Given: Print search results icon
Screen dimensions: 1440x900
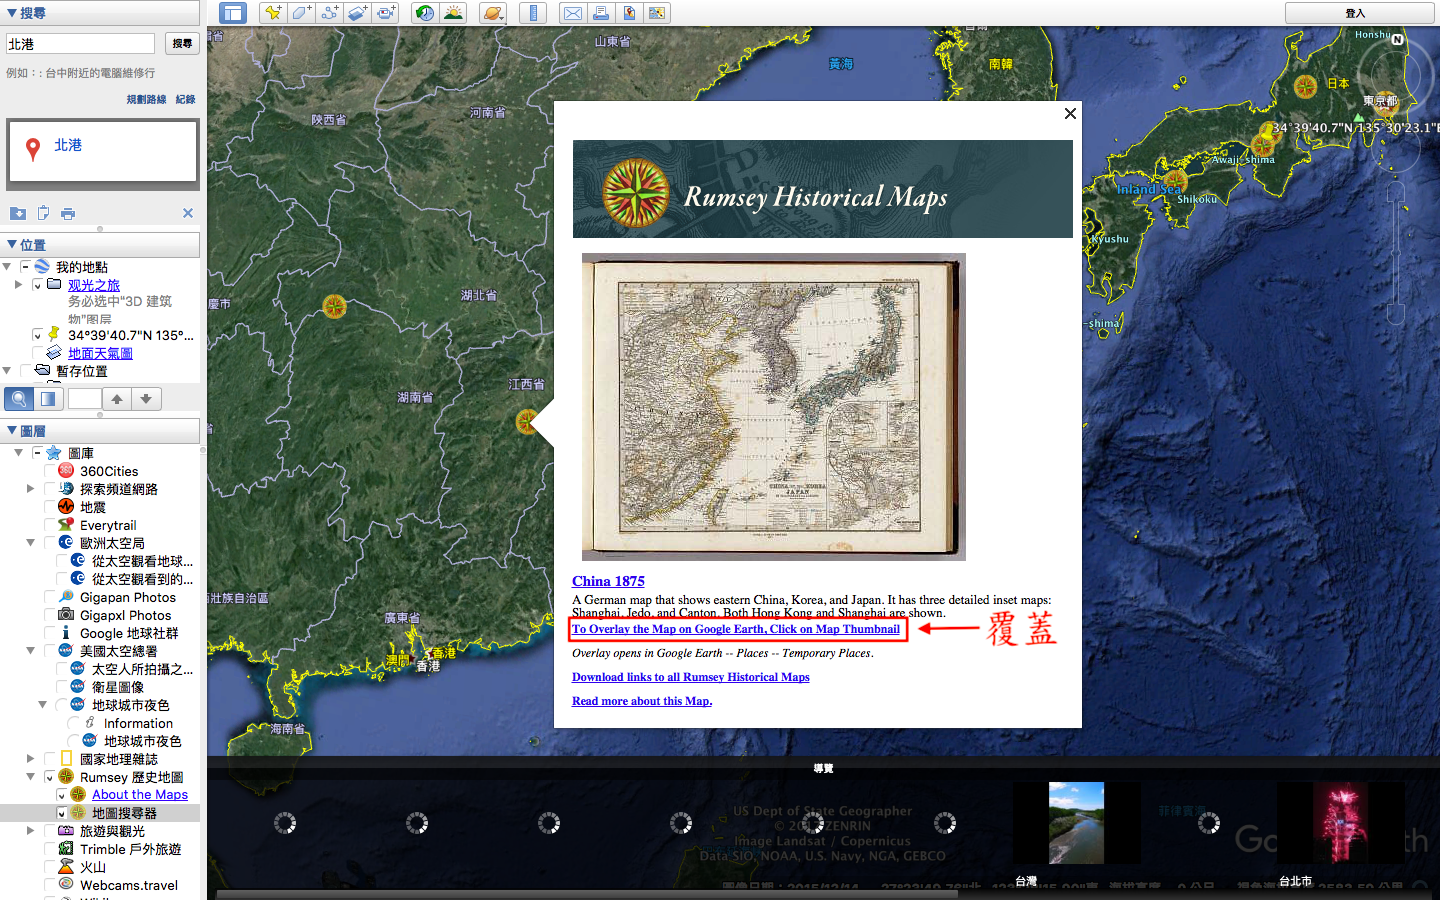Looking at the screenshot, I should pos(68,213).
